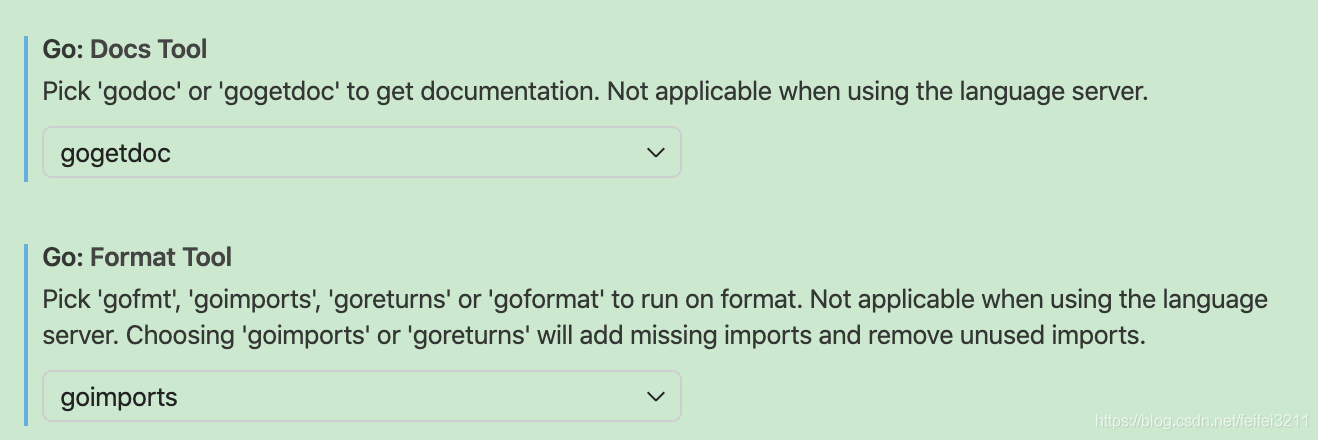Viewport: 1318px width, 440px height.
Task: Click the chevron arrow beside goimports
Action: coord(656,397)
